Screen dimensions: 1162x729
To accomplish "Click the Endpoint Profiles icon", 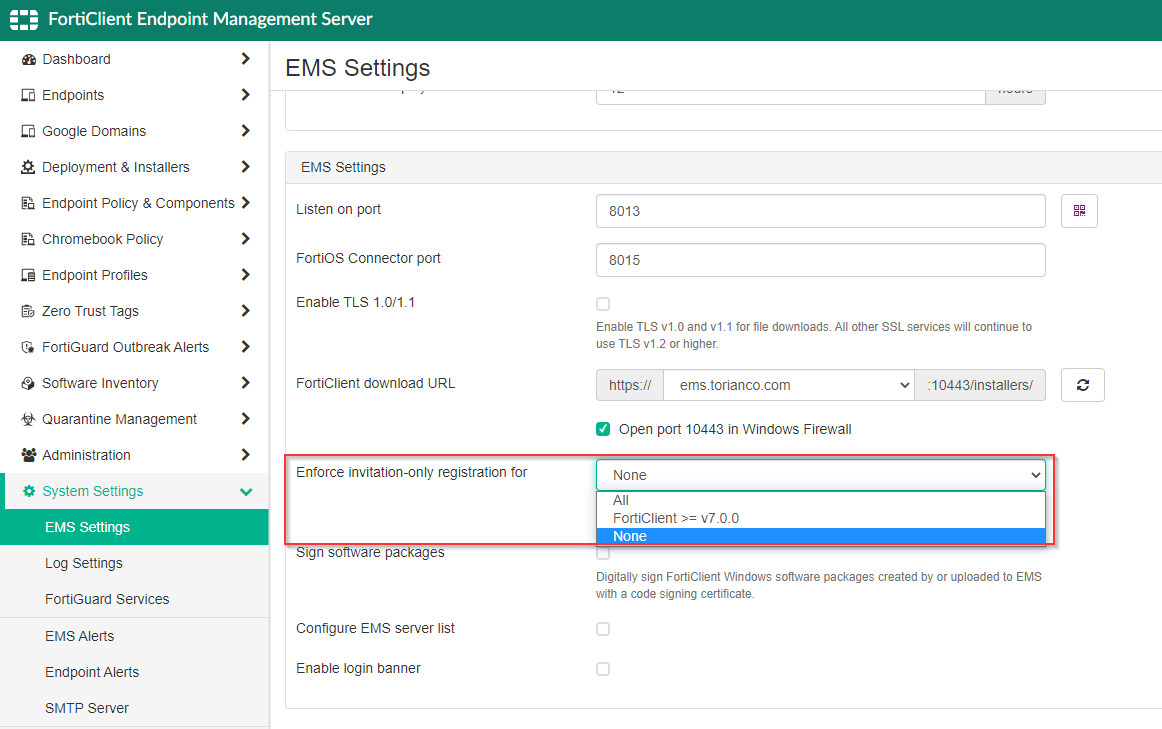I will point(28,275).
